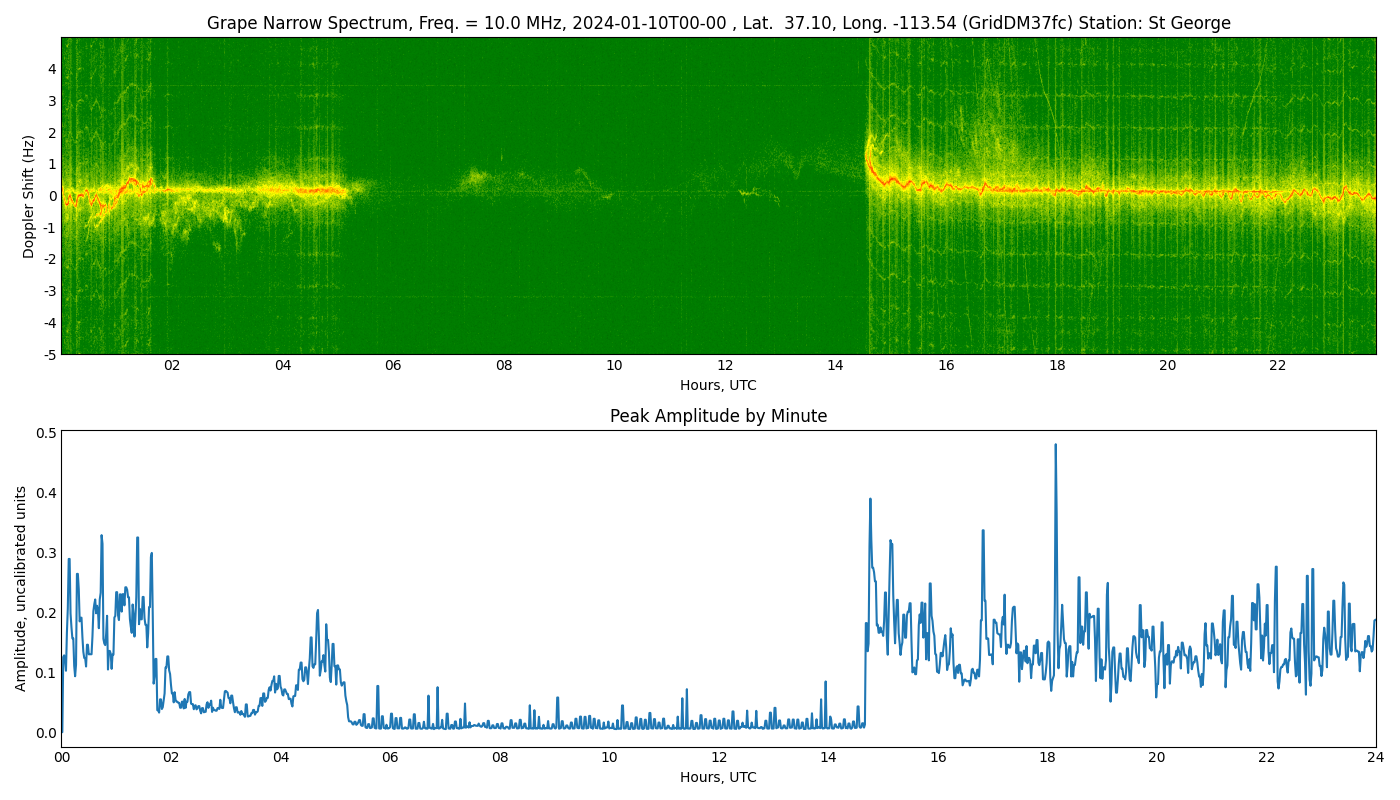
Task: Click hour tick 12 under the amplitude plot
Action: click(719, 758)
